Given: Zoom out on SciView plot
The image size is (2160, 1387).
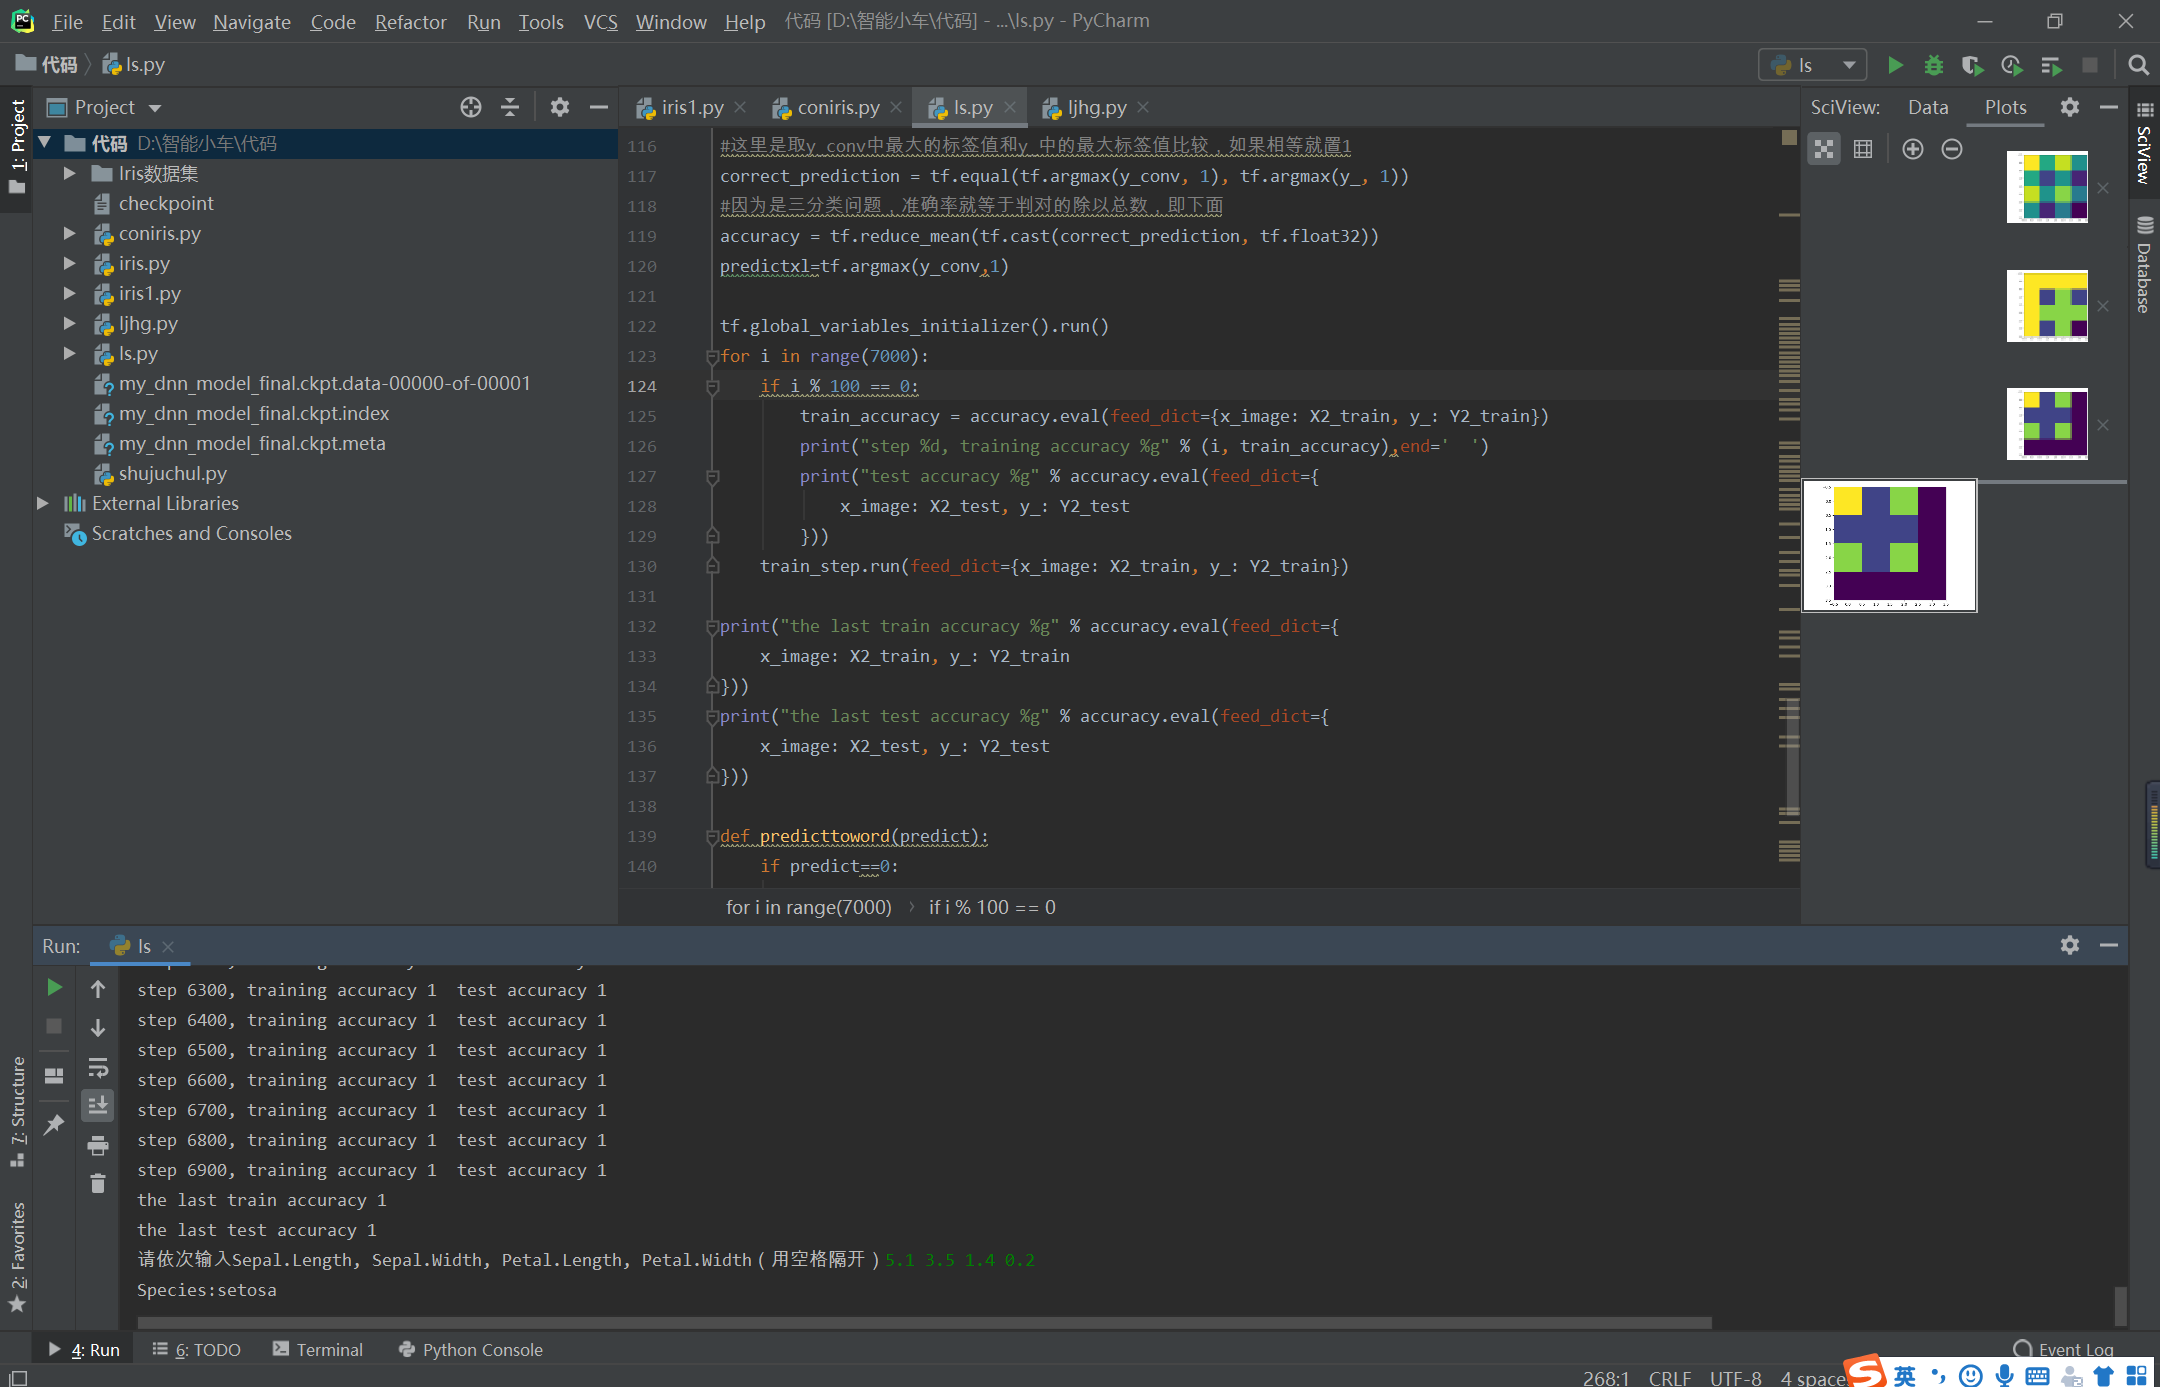Looking at the screenshot, I should [x=1951, y=149].
